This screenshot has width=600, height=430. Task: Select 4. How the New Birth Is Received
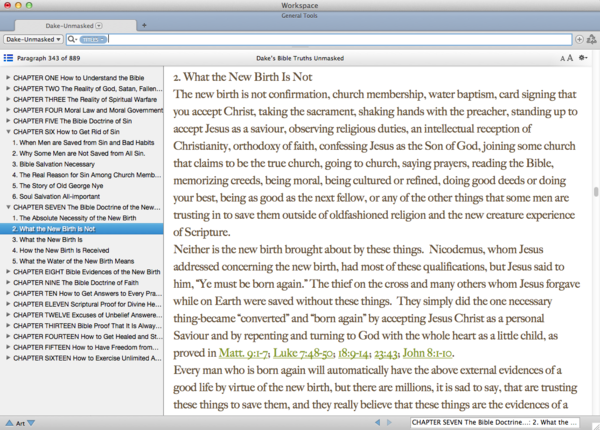click(x=60, y=250)
